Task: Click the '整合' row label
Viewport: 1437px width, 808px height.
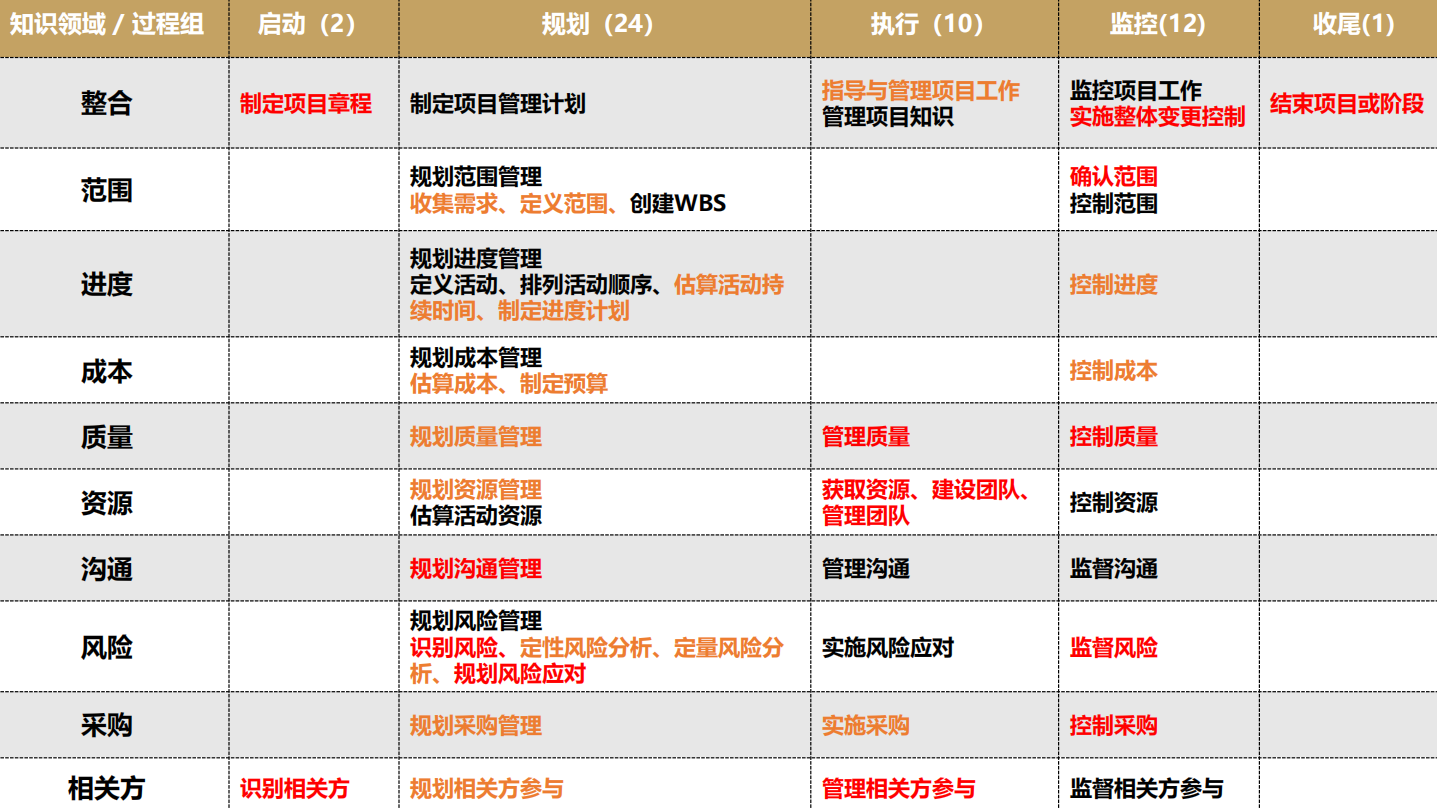Action: [x=106, y=103]
